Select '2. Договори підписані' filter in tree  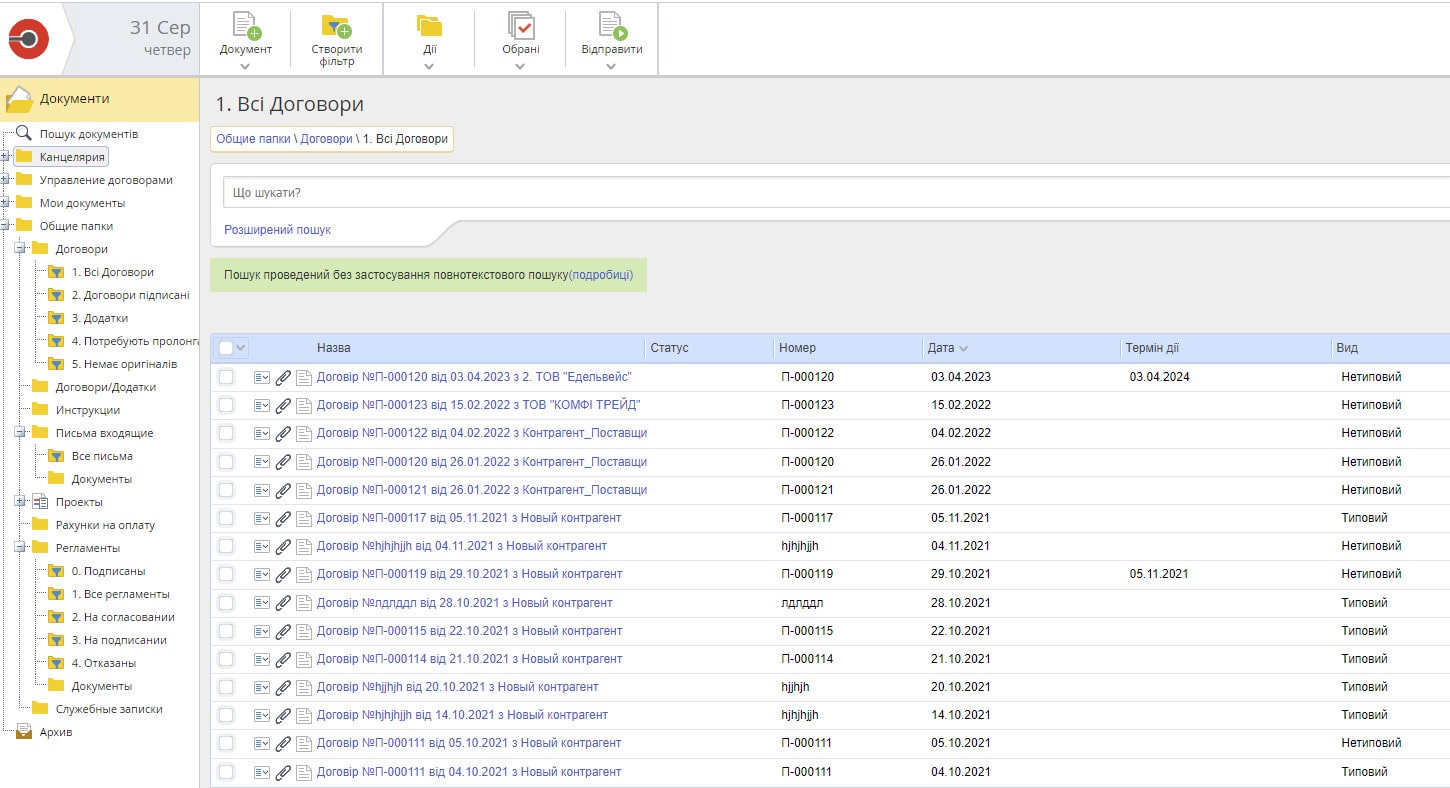coord(130,295)
